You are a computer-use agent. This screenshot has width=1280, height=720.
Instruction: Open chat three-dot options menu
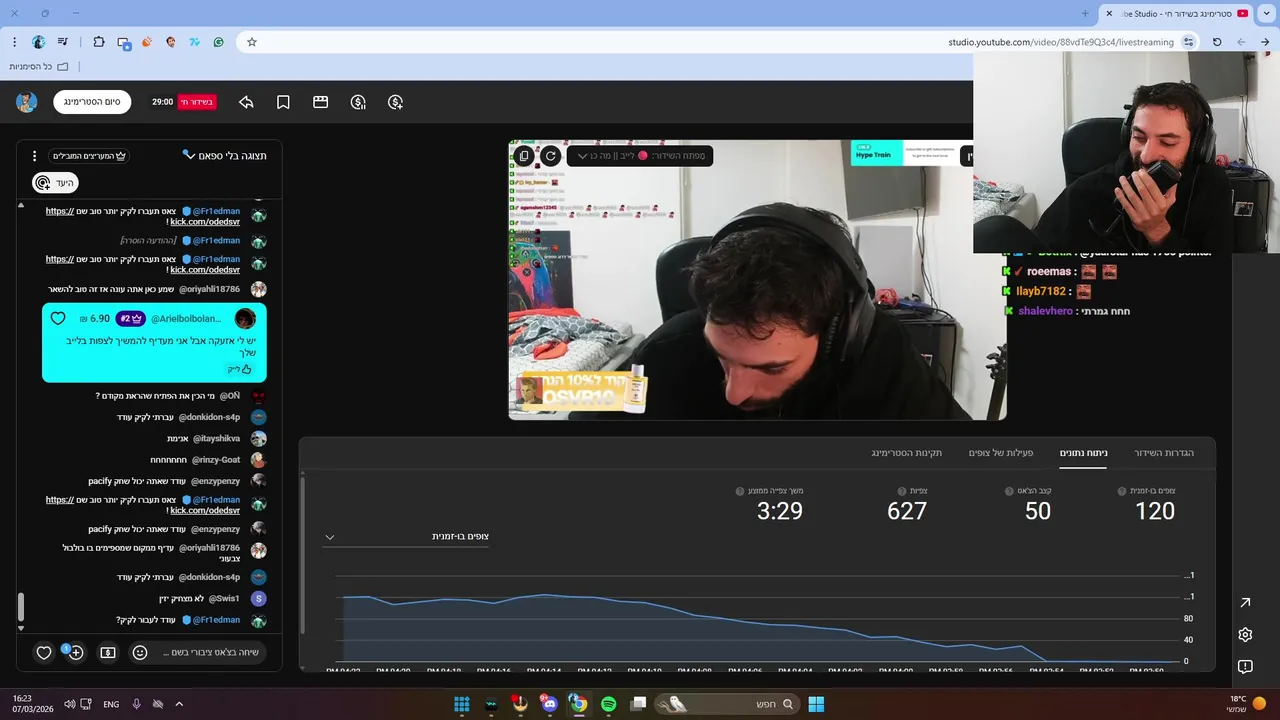coord(34,156)
